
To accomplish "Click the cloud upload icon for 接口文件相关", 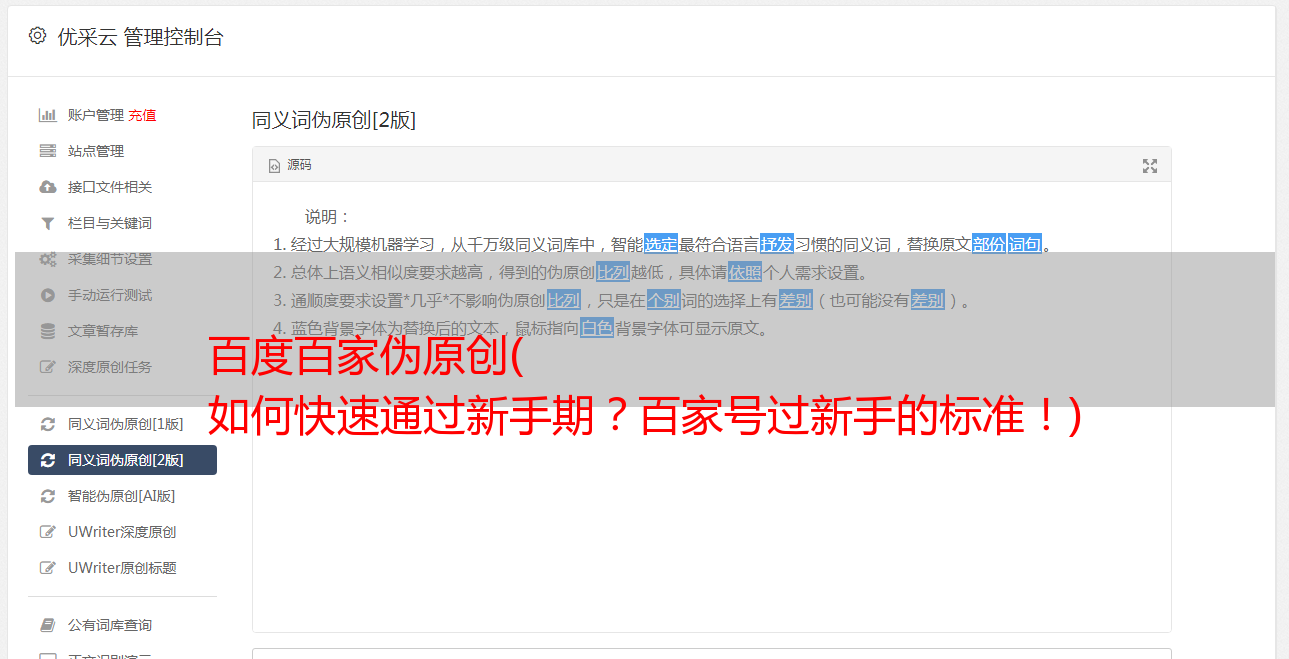I will [47, 187].
